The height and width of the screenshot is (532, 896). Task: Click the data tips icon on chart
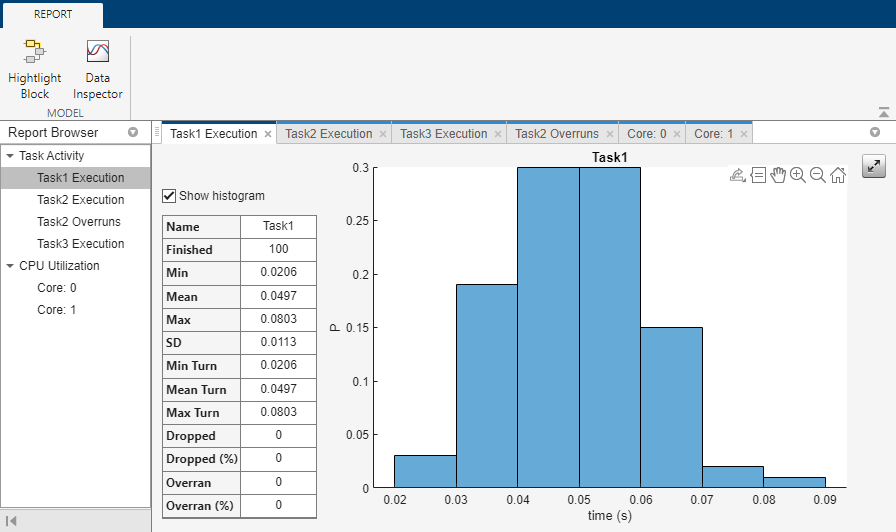click(x=758, y=176)
